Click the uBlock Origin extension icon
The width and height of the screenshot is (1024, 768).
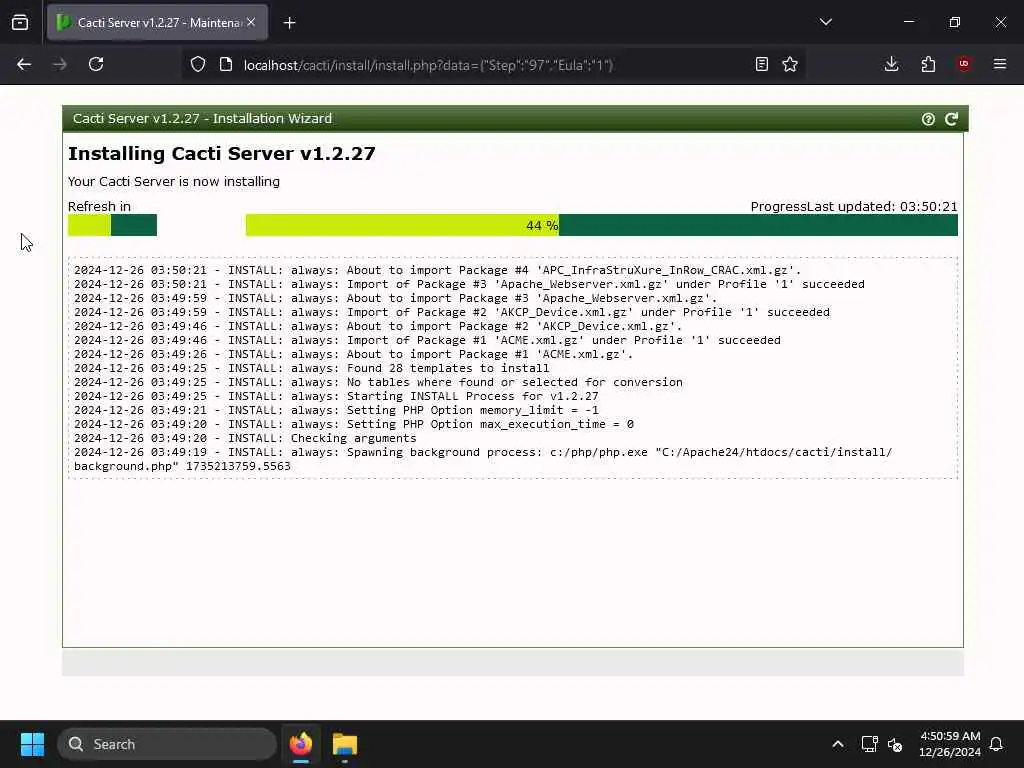(964, 64)
